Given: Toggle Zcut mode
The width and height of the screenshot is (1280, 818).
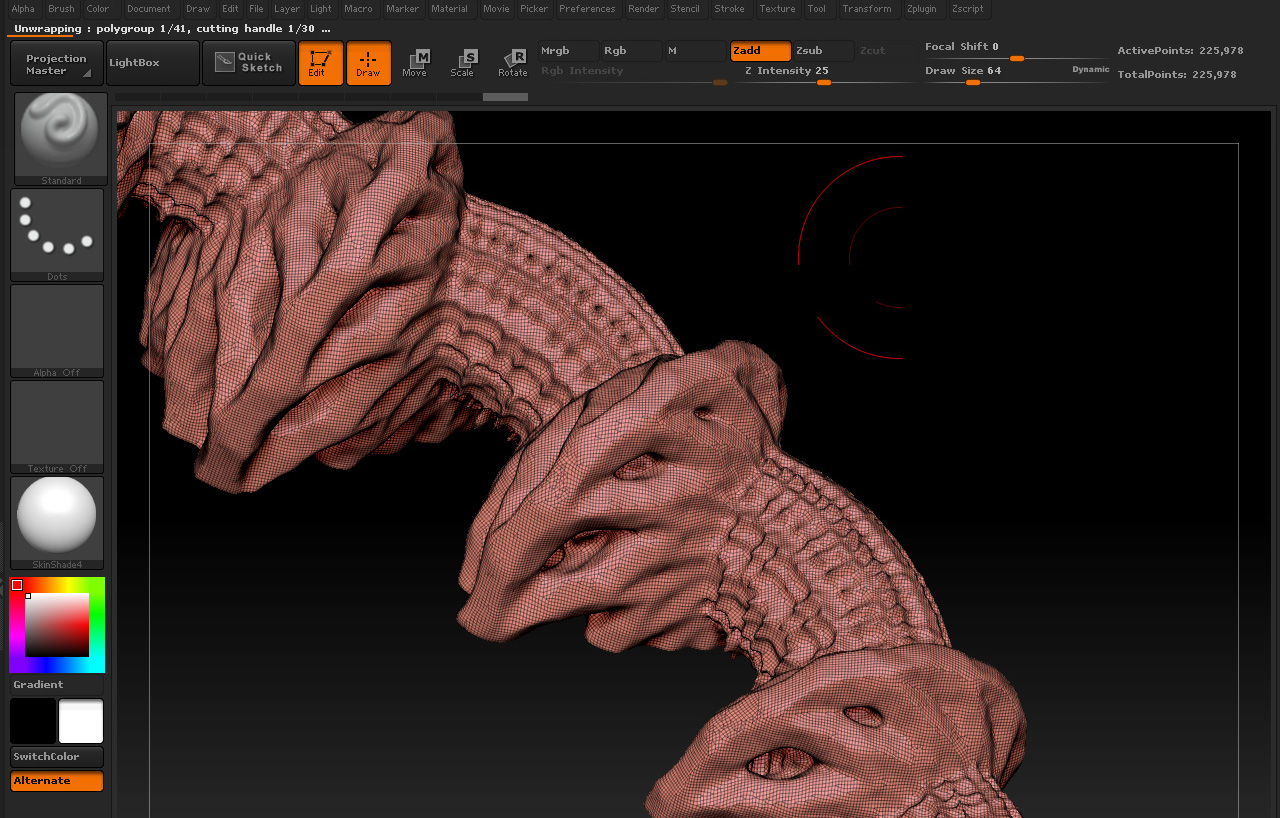Looking at the screenshot, I should pyautogui.click(x=886, y=51).
